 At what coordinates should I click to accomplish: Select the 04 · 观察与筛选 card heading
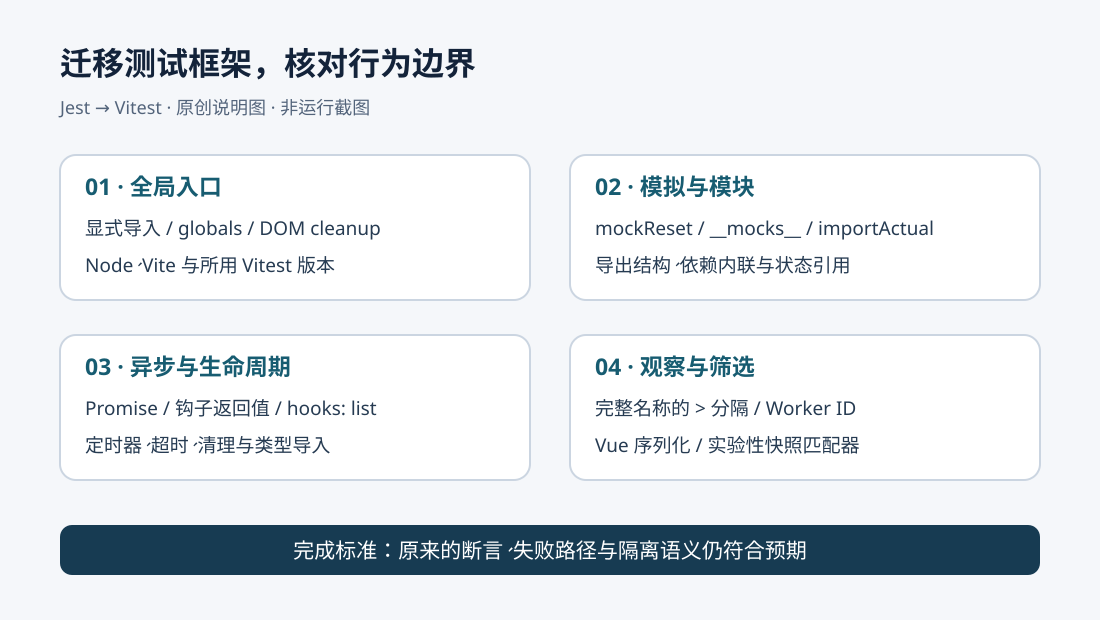[674, 367]
